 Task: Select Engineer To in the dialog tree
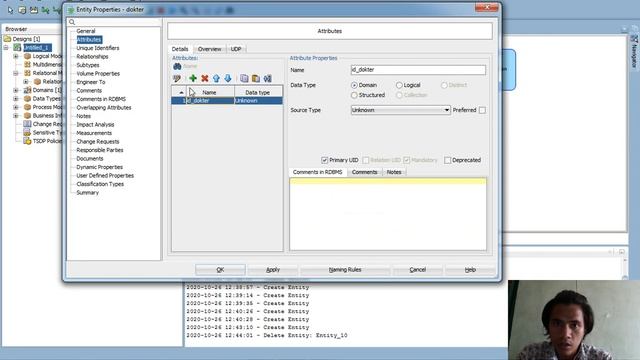(91, 82)
